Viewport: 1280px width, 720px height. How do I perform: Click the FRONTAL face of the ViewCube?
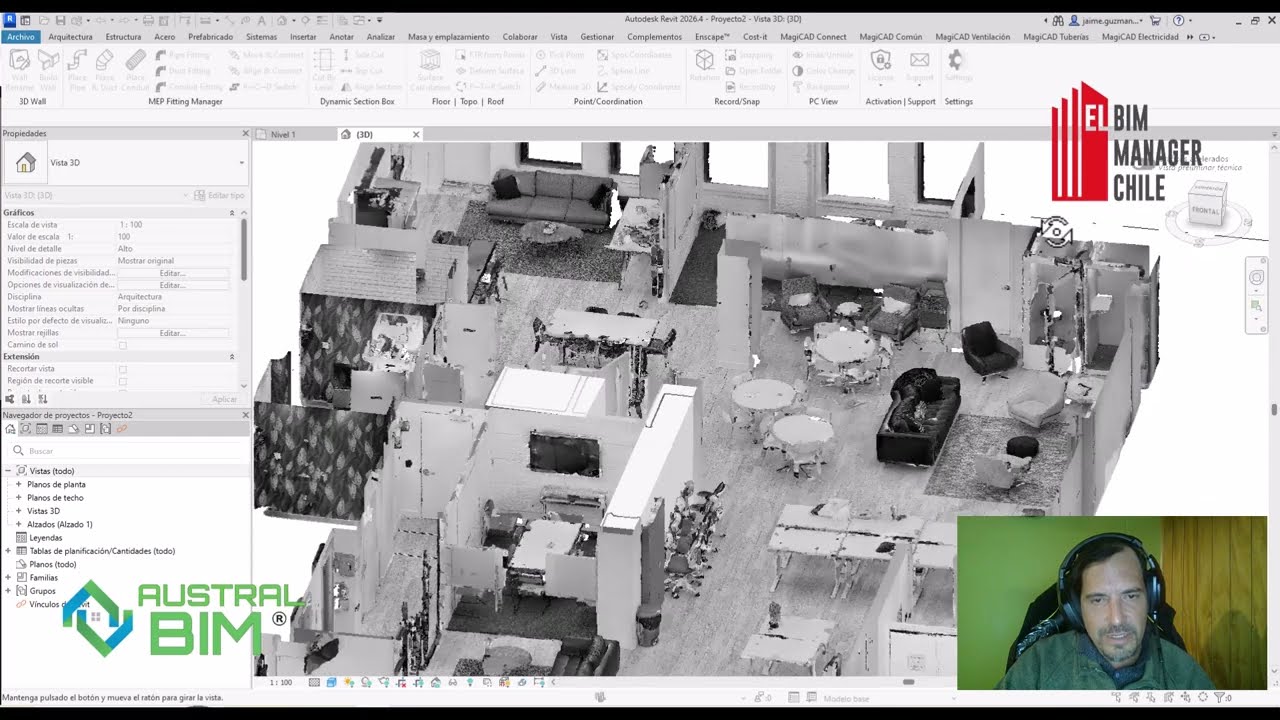click(1206, 211)
